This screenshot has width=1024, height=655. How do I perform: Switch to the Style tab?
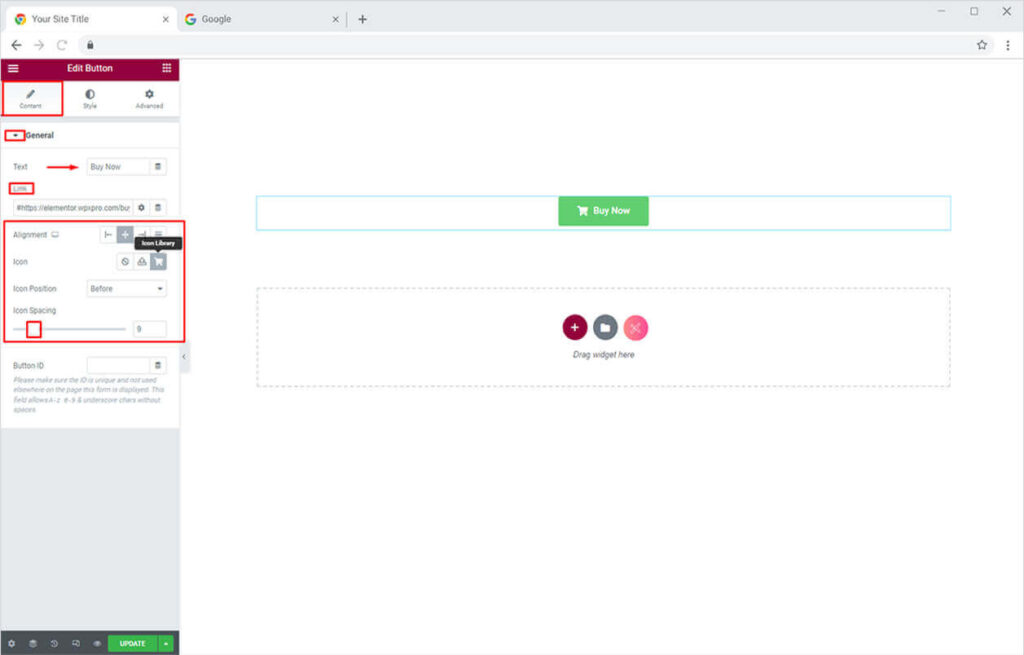pos(90,98)
